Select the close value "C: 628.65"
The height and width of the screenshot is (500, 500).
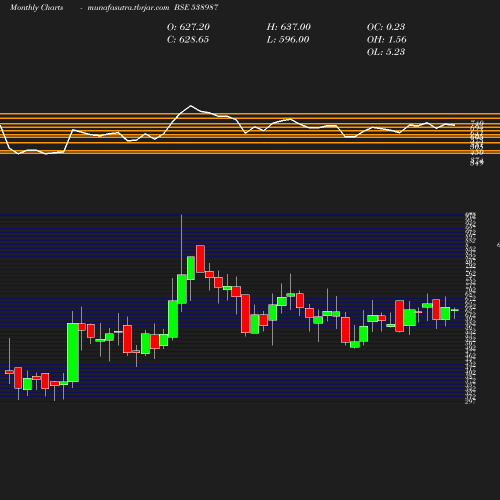(188, 40)
